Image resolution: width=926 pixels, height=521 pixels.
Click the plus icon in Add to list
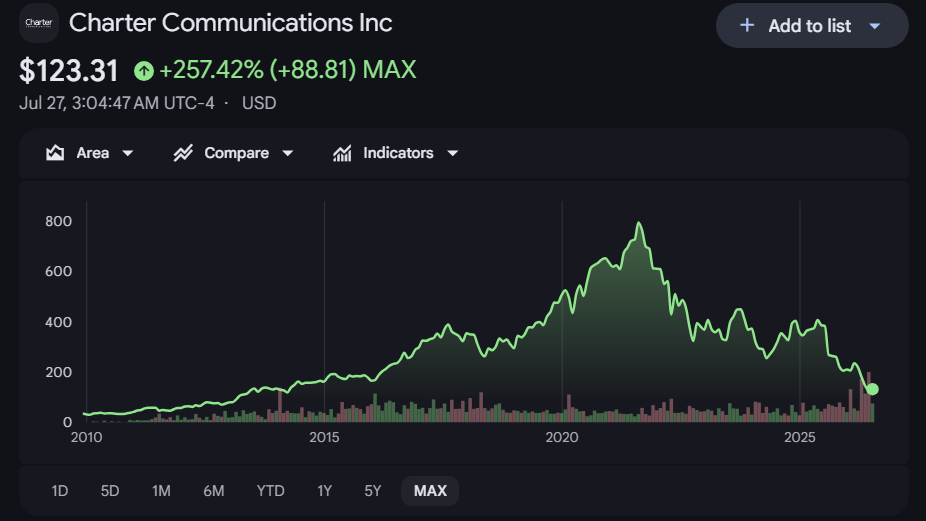747,25
